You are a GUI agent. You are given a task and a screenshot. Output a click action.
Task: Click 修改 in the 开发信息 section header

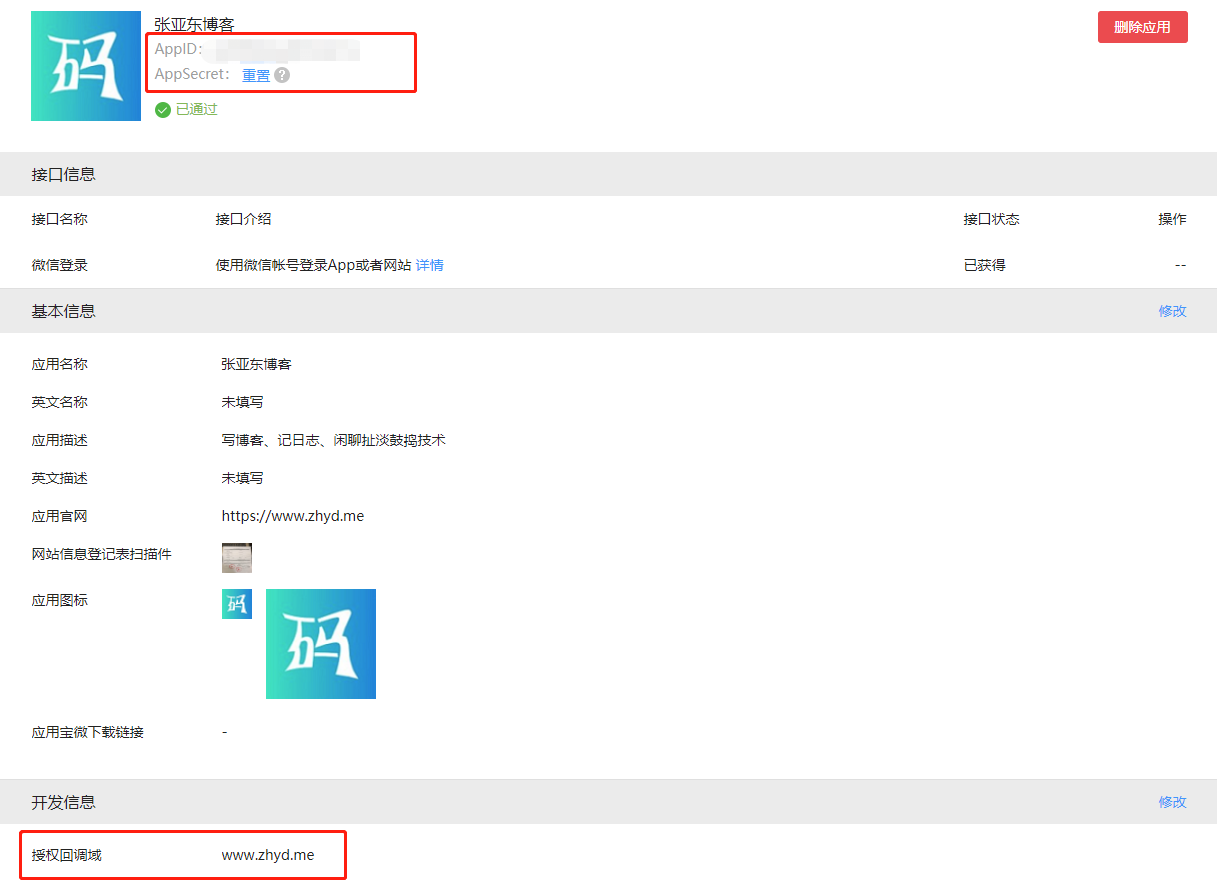point(1172,802)
